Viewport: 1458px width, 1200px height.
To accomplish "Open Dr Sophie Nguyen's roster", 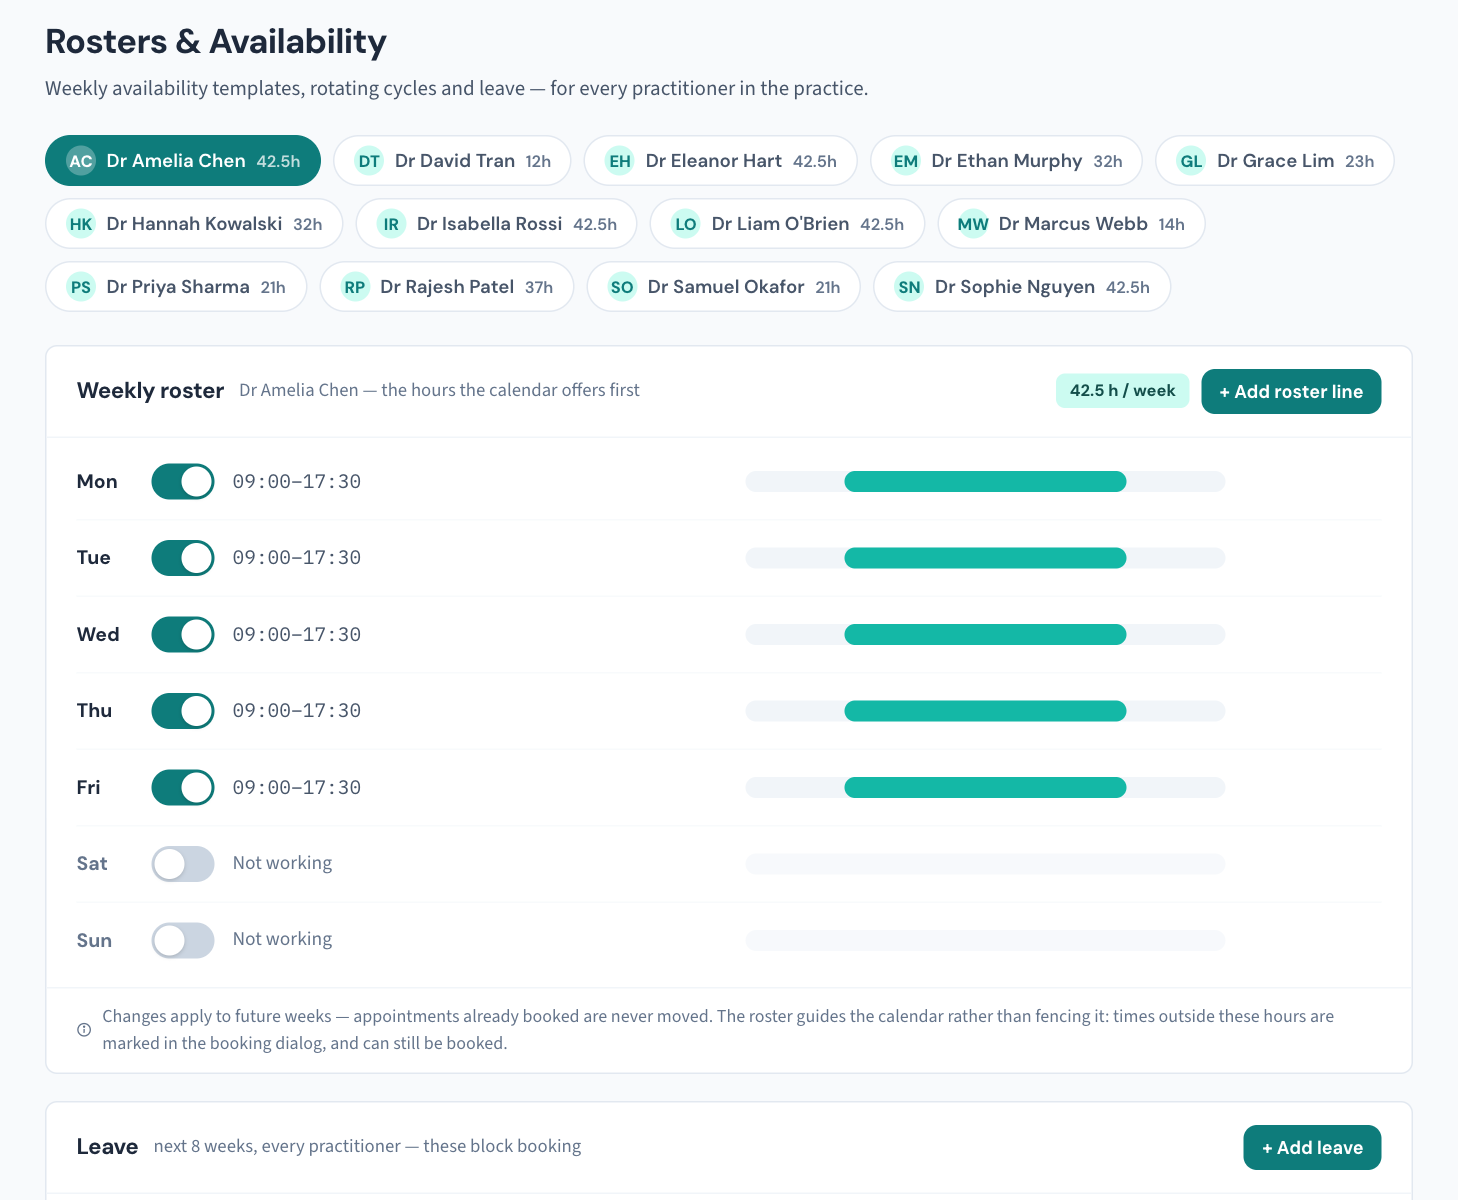I will (x=1022, y=287).
